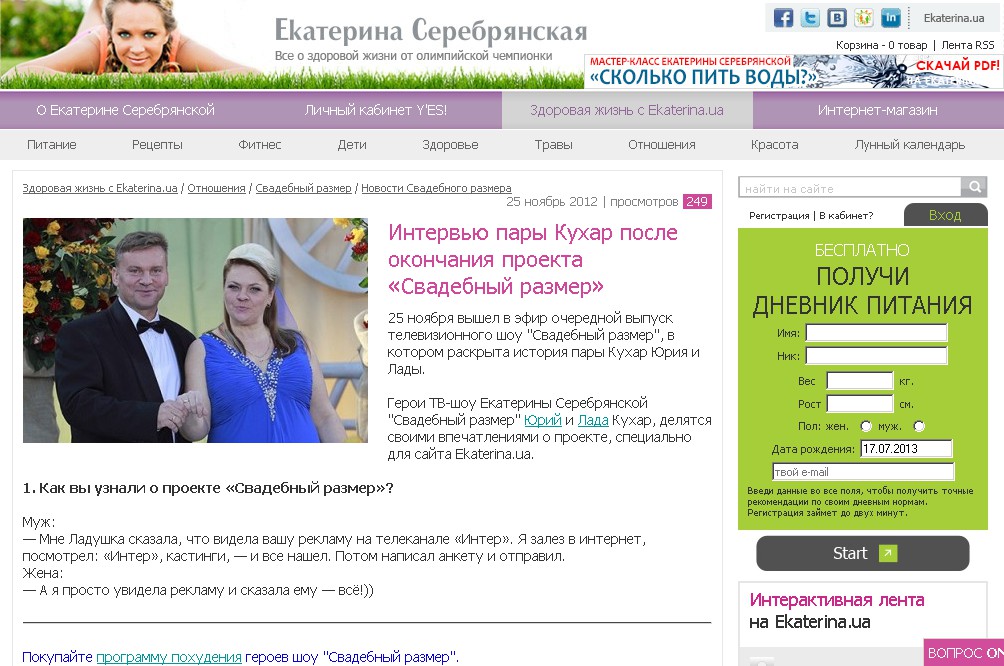The width and height of the screenshot is (1004, 666).
Task: Focus the найти на сайте search field
Action: pos(850,187)
